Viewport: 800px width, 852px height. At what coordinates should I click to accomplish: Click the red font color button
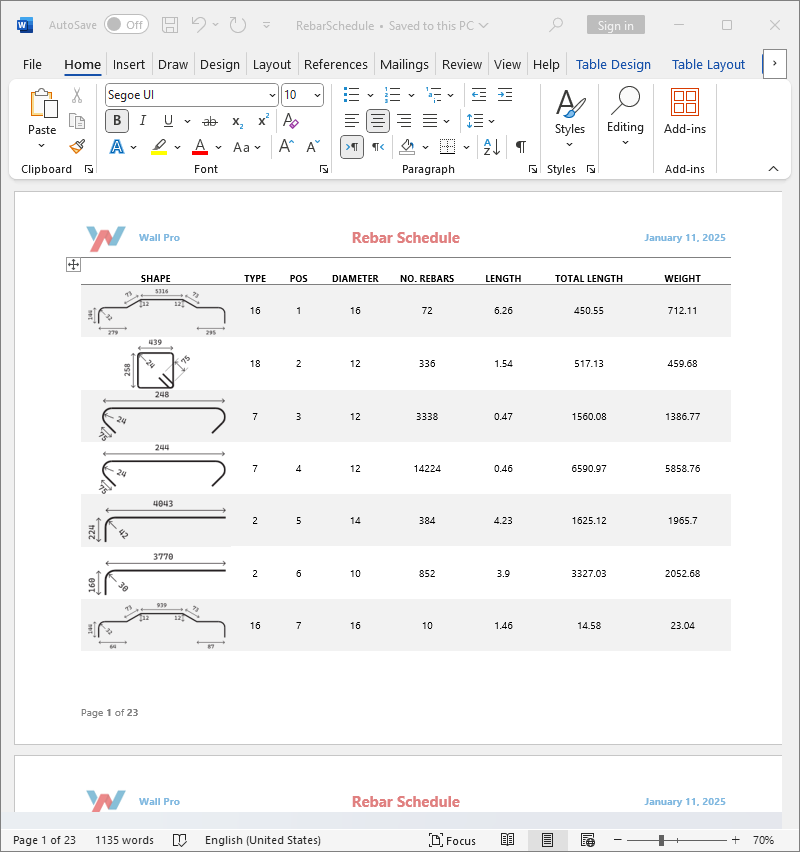pyautogui.click(x=200, y=147)
